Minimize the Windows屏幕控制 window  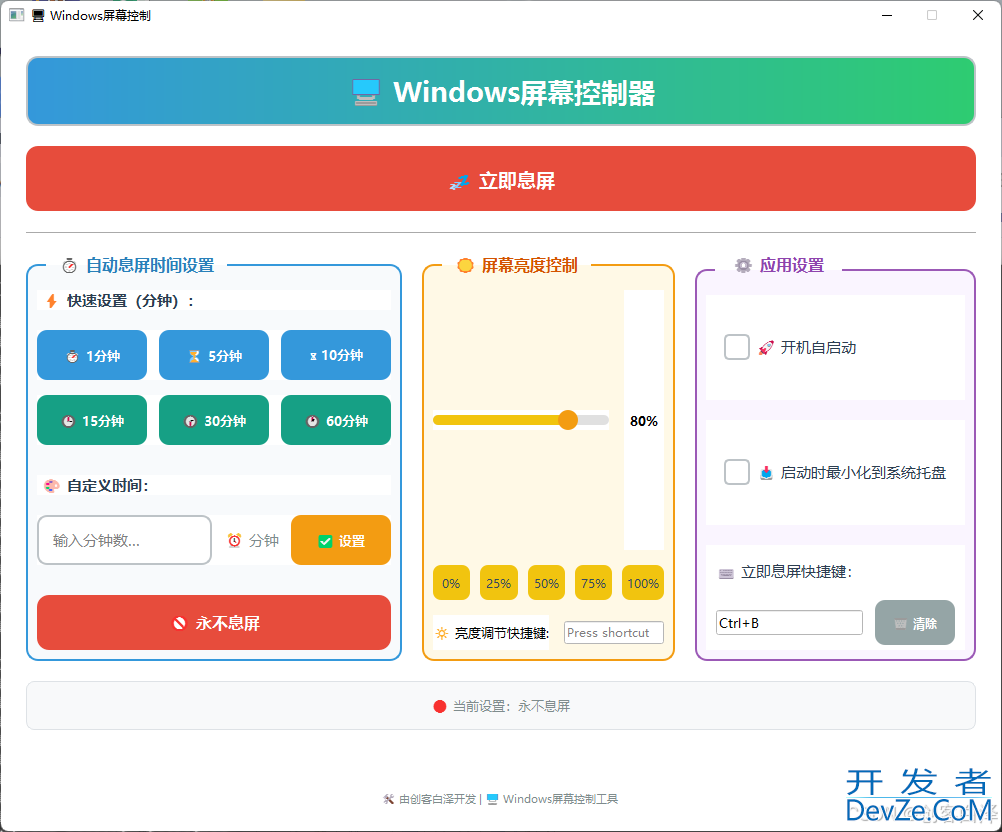[887, 15]
